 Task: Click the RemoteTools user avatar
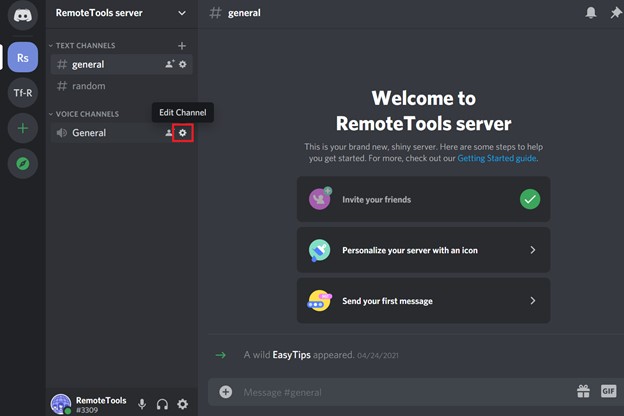coord(60,404)
